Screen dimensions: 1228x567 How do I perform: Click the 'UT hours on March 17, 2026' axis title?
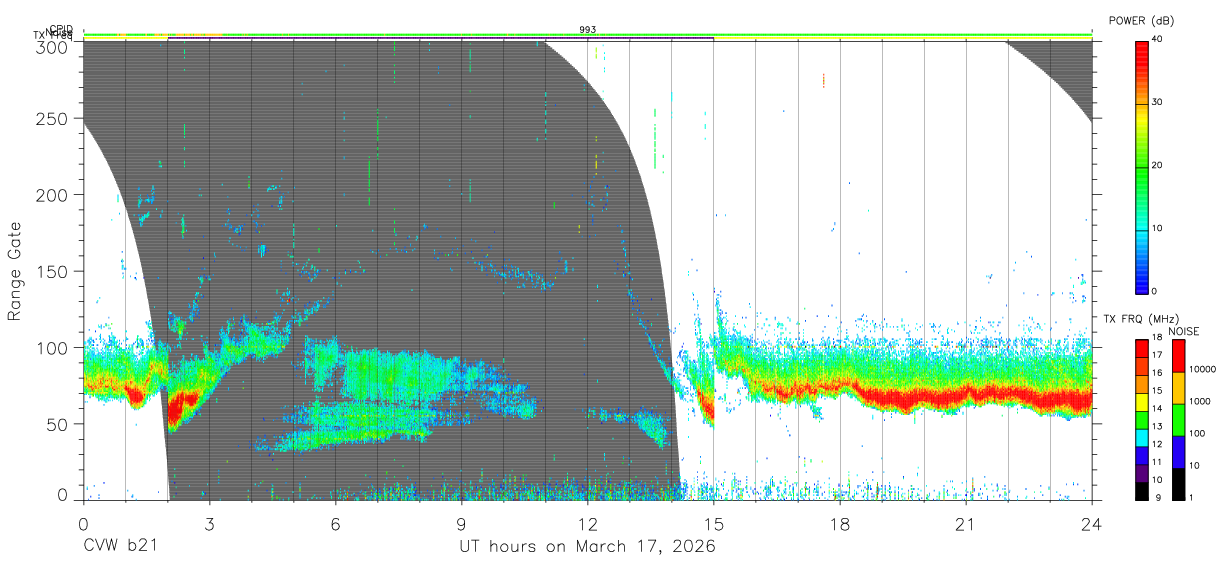pyautogui.click(x=587, y=548)
